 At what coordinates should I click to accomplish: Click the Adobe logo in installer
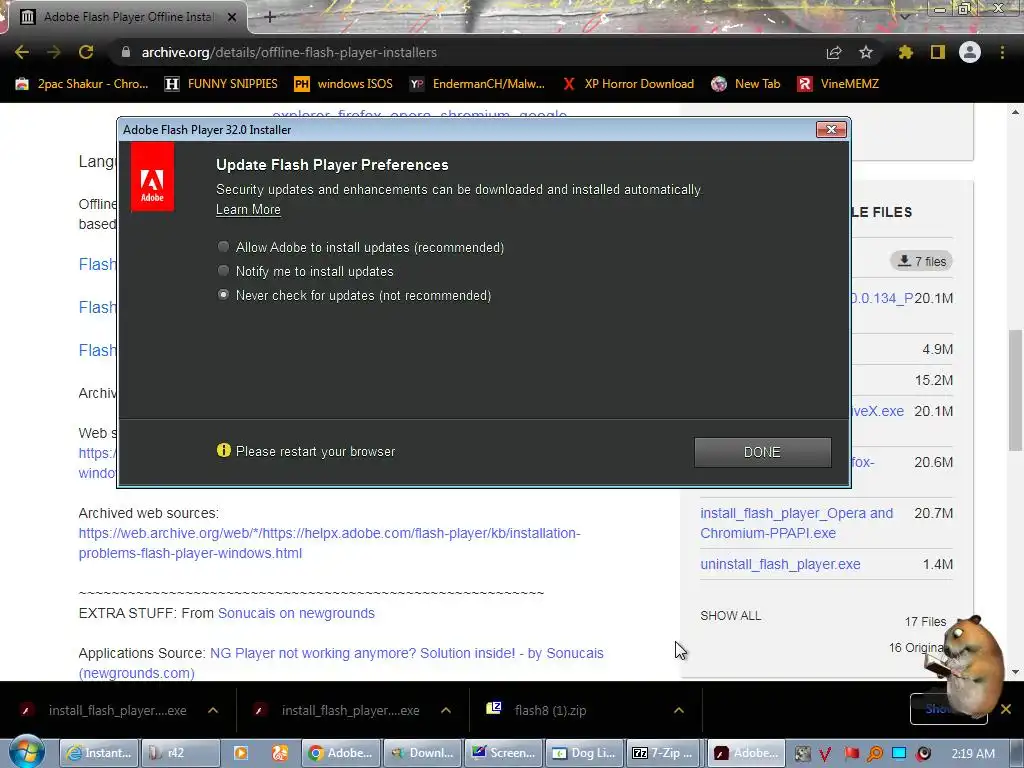(x=152, y=178)
